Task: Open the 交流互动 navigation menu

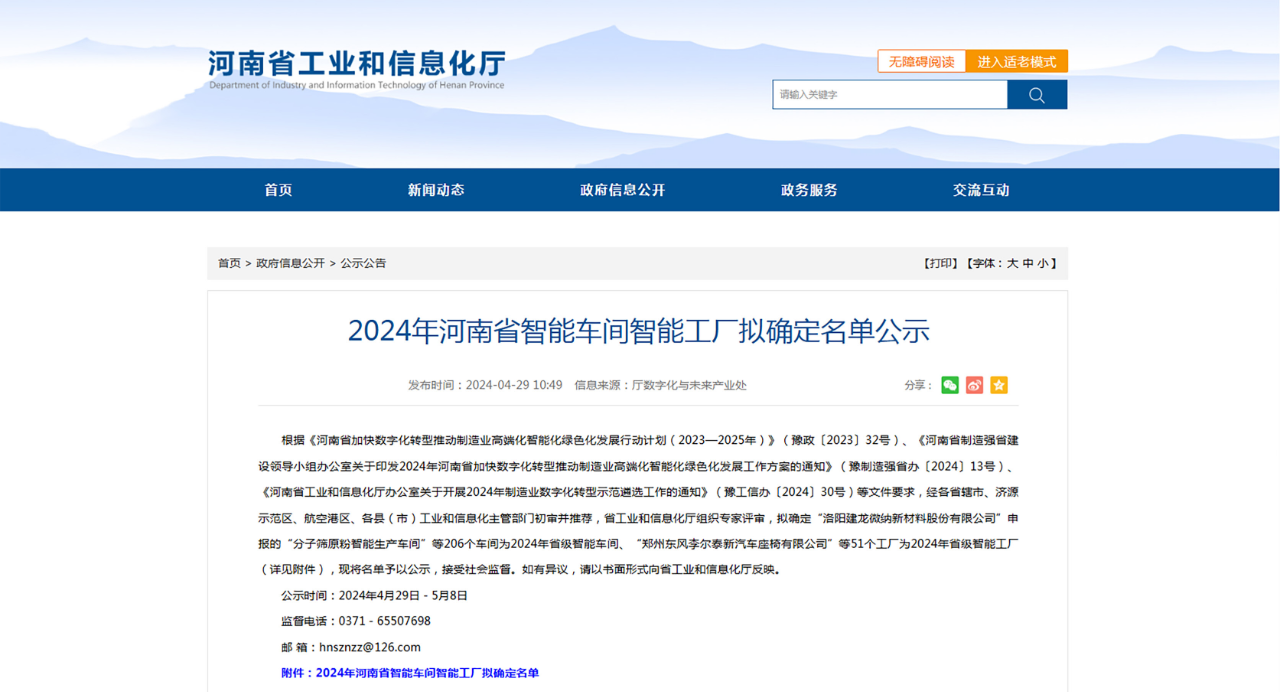Action: [981, 190]
